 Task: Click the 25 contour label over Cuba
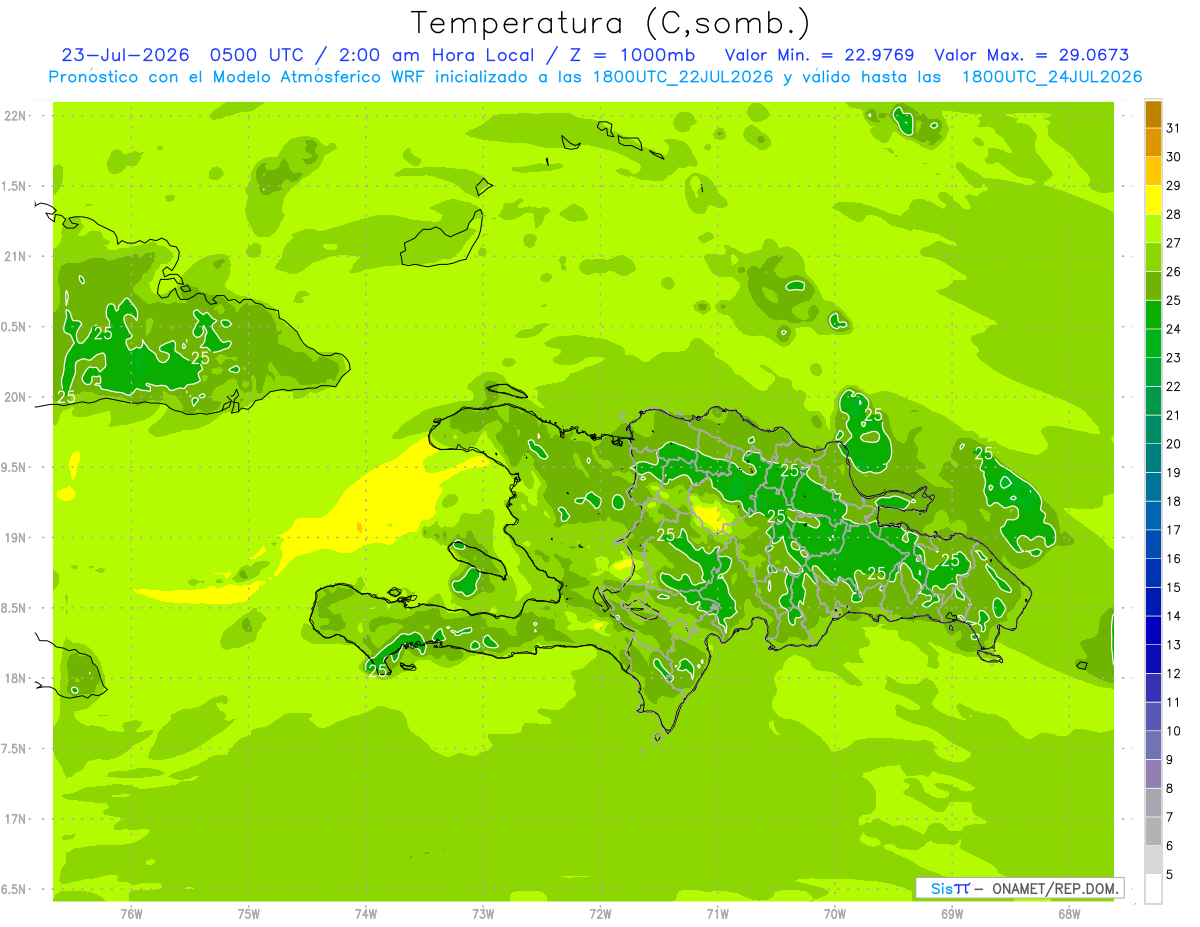coord(102,333)
